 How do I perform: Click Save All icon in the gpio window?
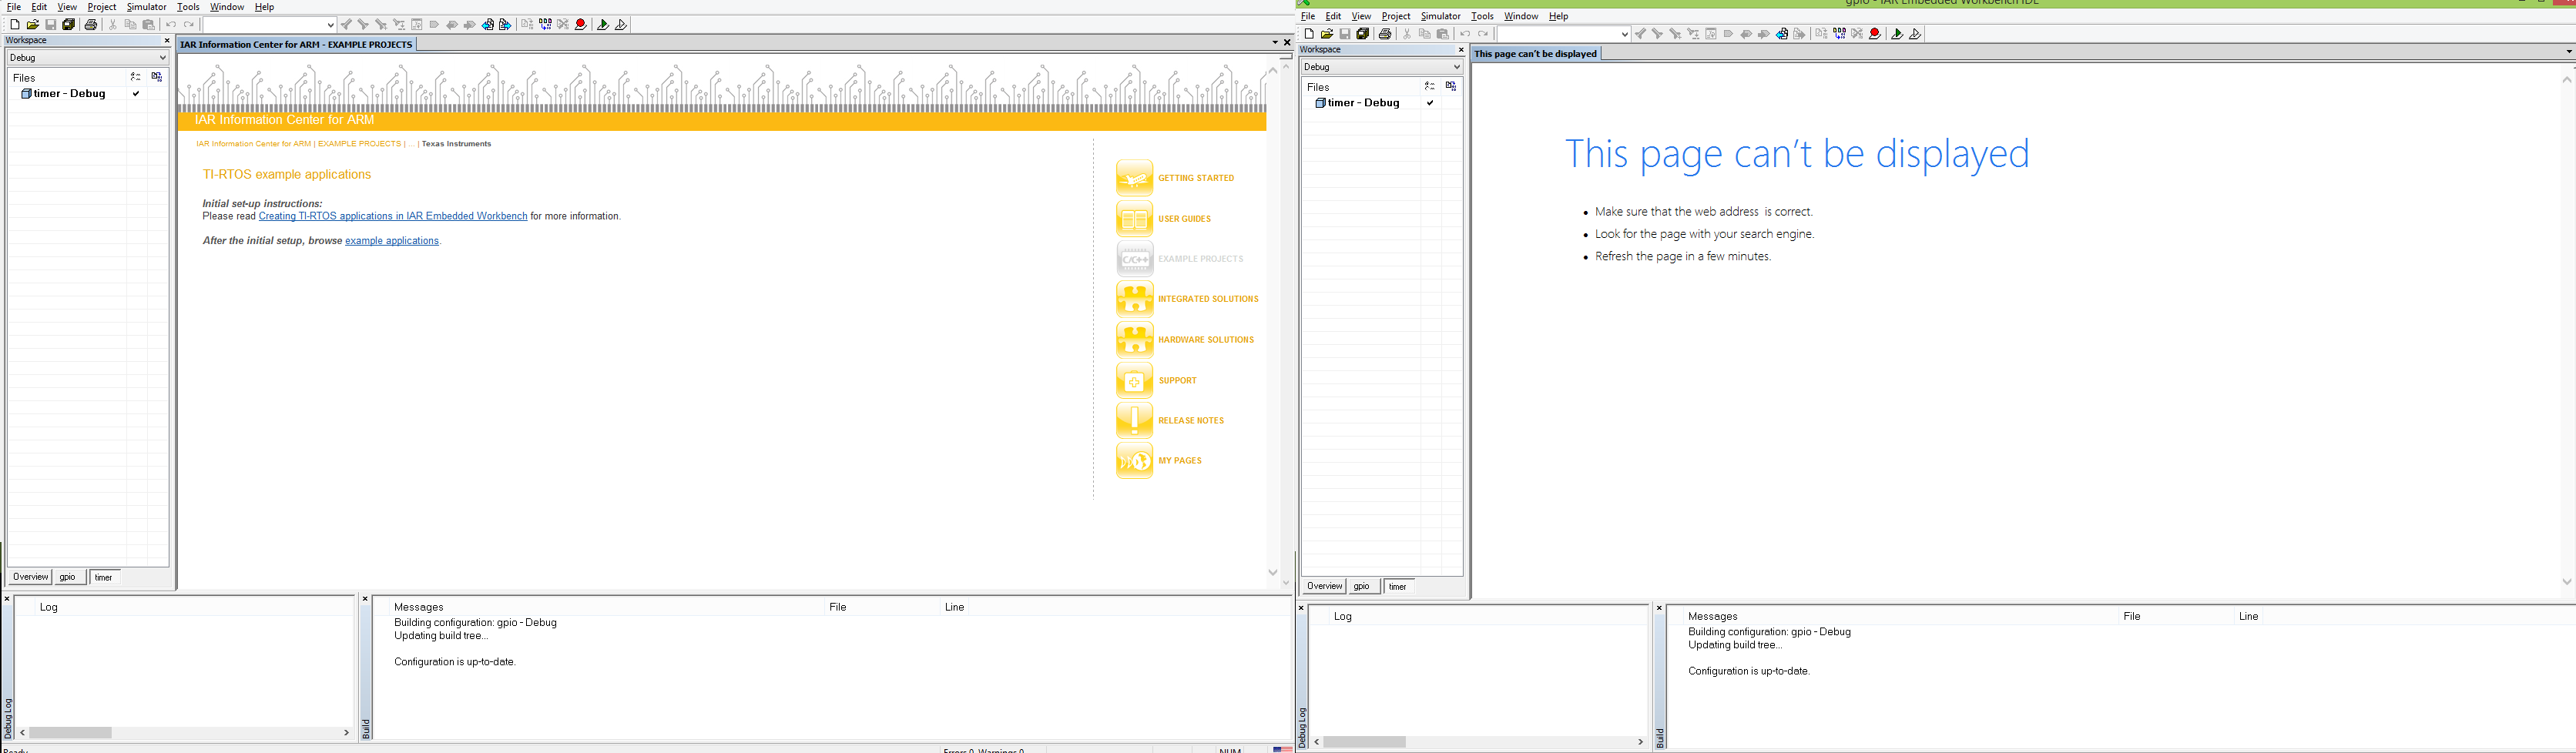click(x=1363, y=34)
